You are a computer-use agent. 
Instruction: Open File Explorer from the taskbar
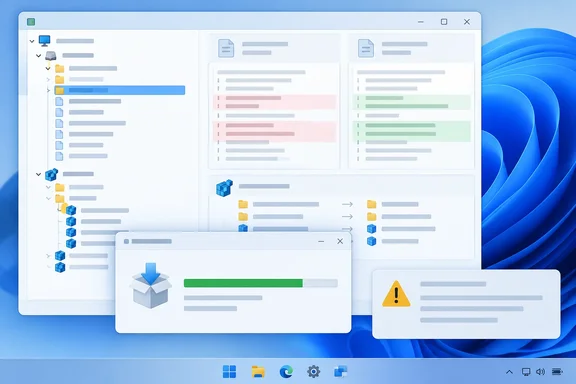tap(258, 372)
